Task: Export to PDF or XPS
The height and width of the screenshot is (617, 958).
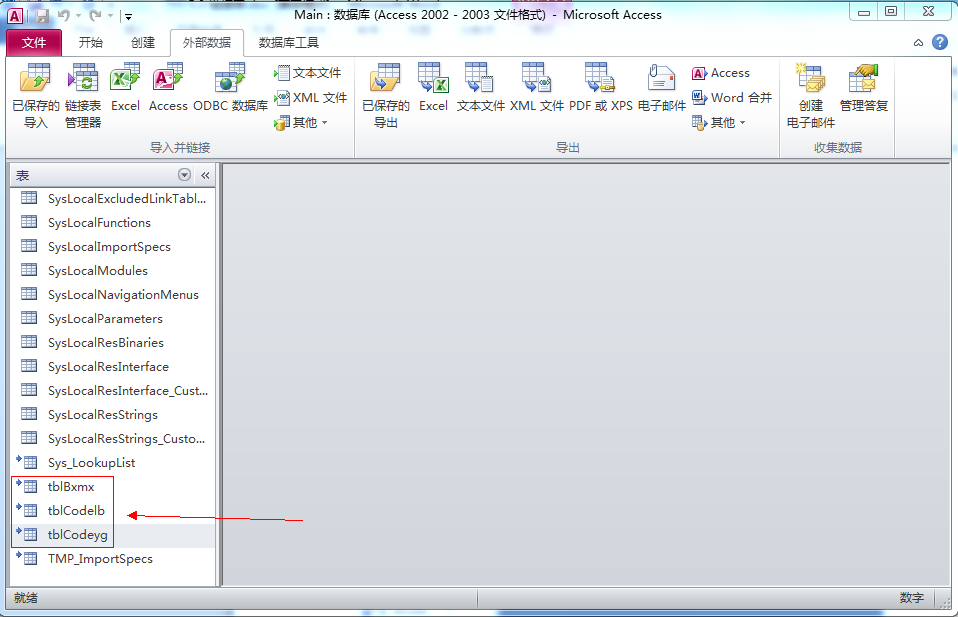Action: [601, 88]
